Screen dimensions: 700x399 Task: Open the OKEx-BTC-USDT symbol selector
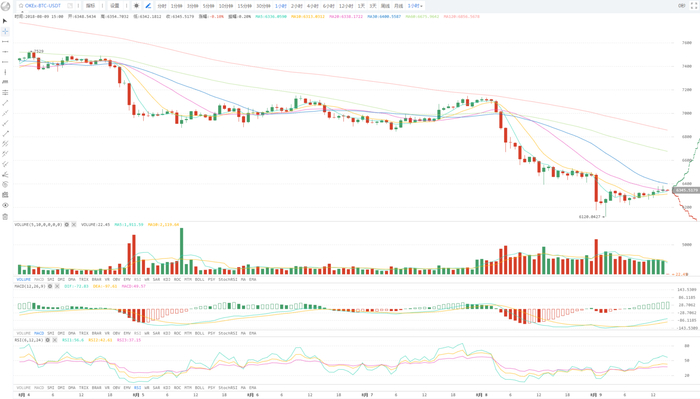pyautogui.click(x=43, y=6)
